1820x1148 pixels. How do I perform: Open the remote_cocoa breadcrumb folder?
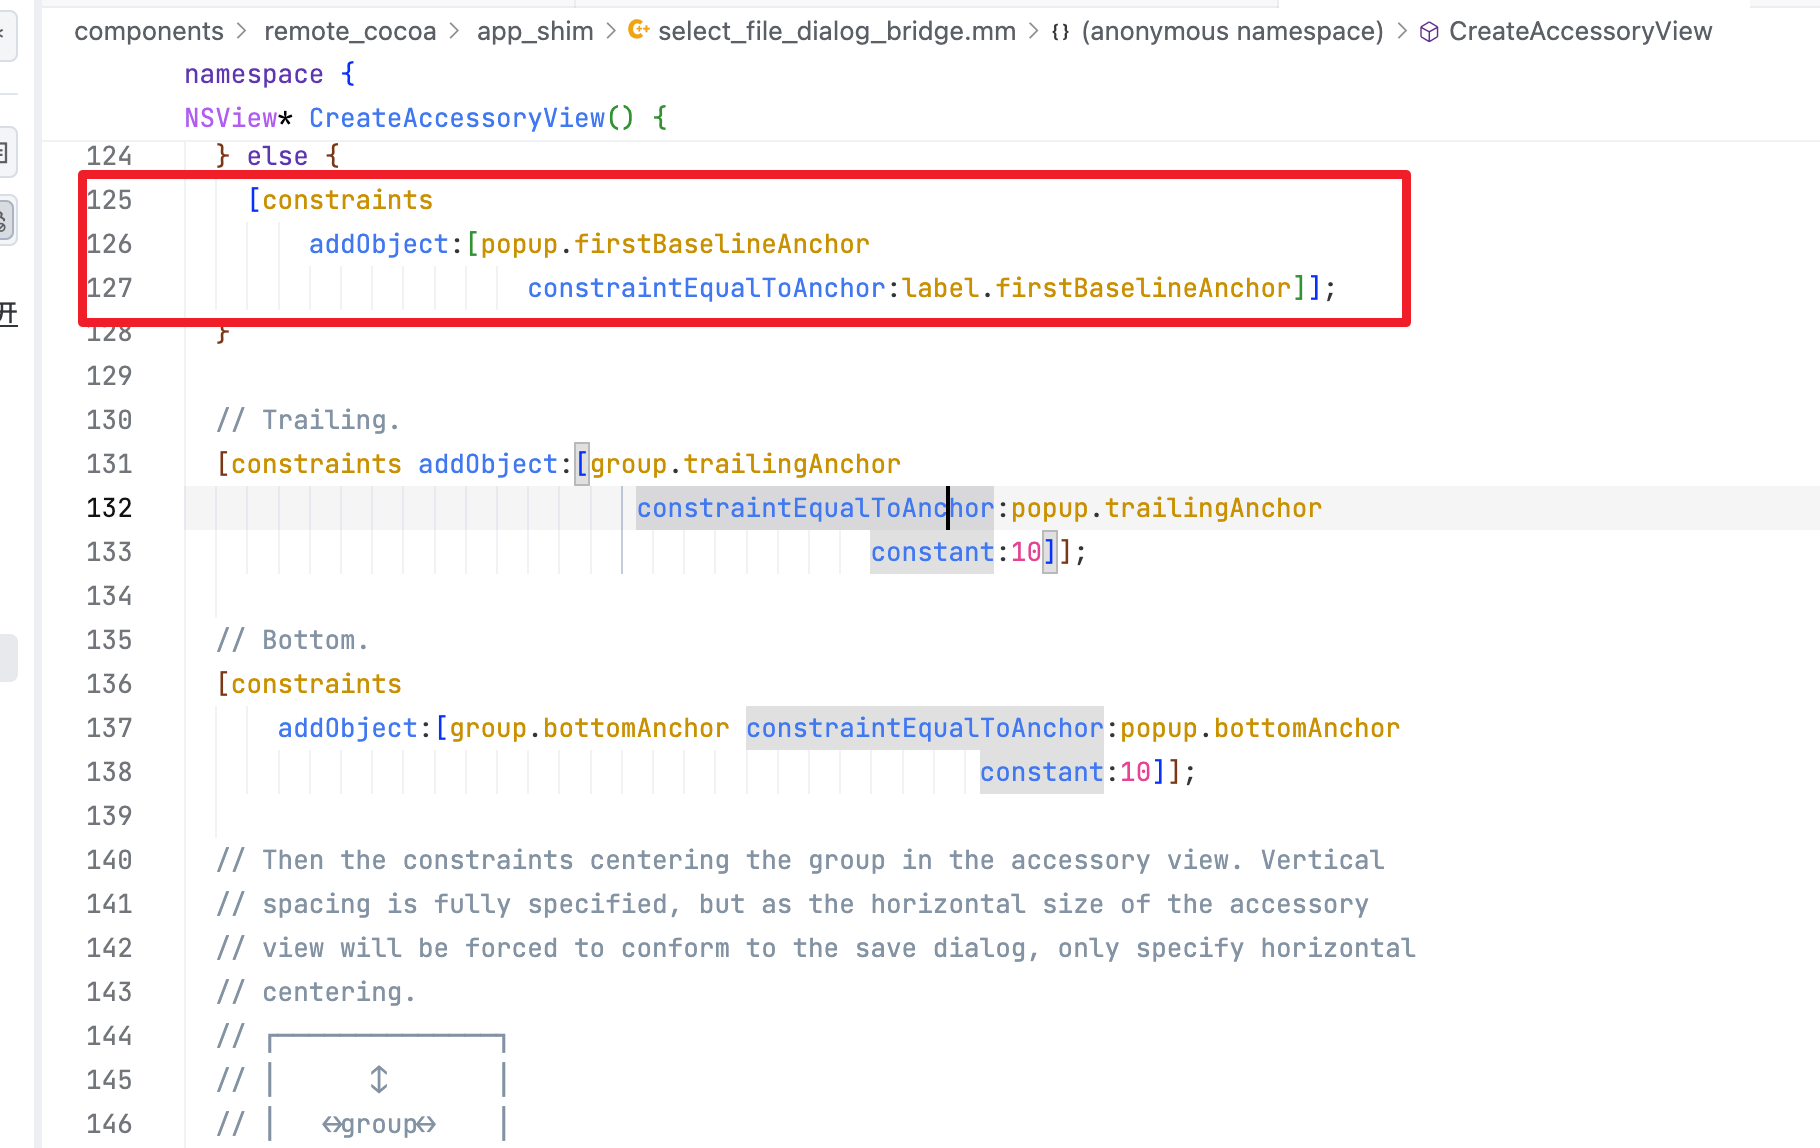[350, 32]
